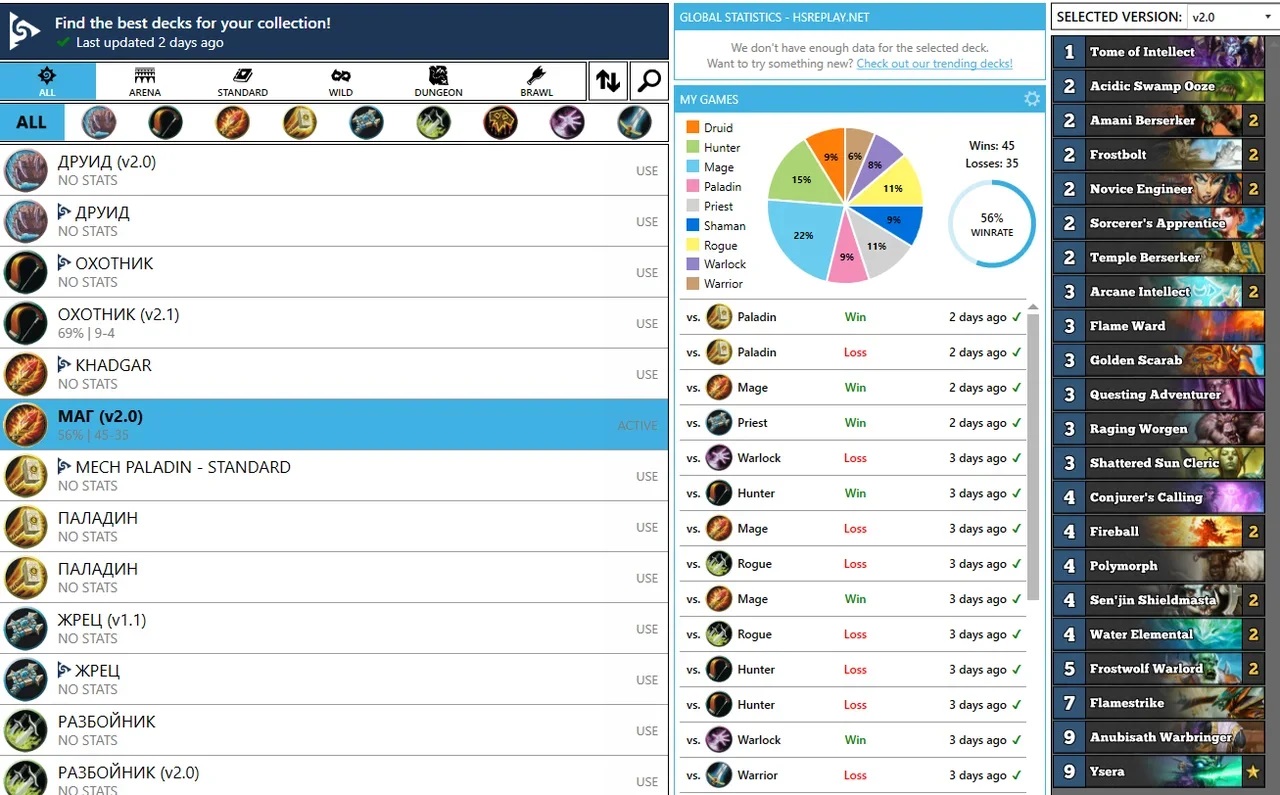Switch to the DUNGEON deck tab
1280x795 pixels.
point(439,81)
